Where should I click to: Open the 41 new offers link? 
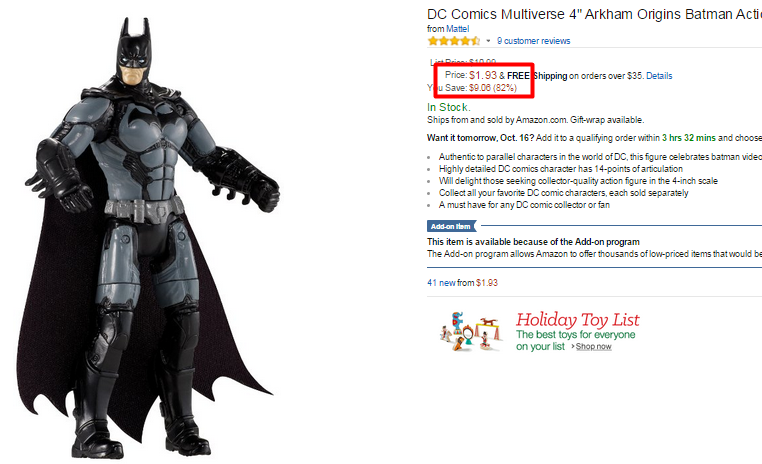(x=441, y=283)
